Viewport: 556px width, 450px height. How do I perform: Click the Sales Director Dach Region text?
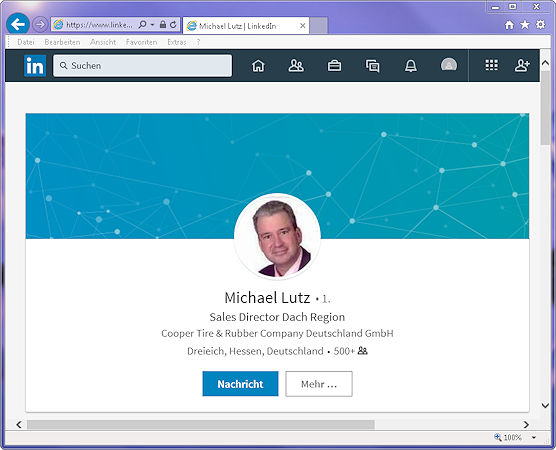pos(277,317)
